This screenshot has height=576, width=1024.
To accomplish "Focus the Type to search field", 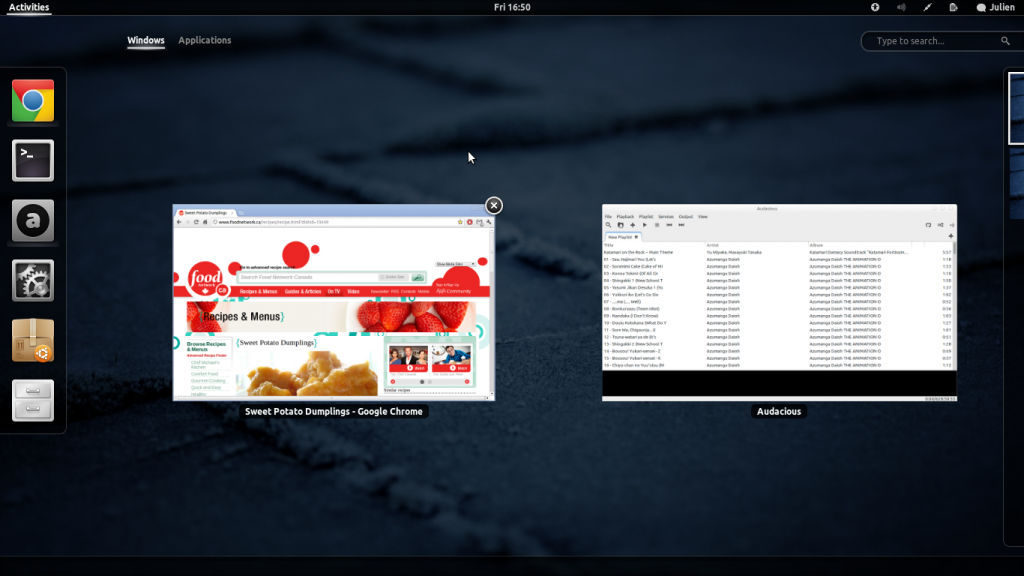I will pos(935,41).
